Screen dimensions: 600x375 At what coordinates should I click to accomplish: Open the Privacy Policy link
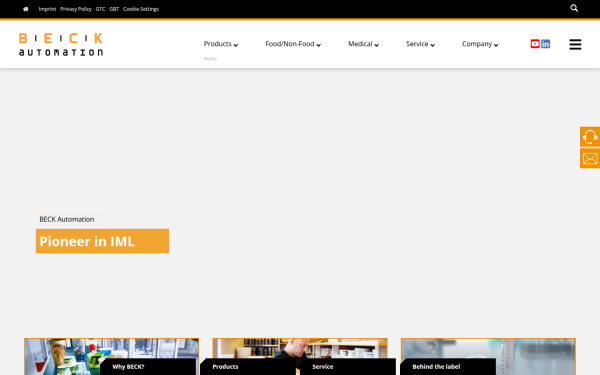(x=76, y=9)
